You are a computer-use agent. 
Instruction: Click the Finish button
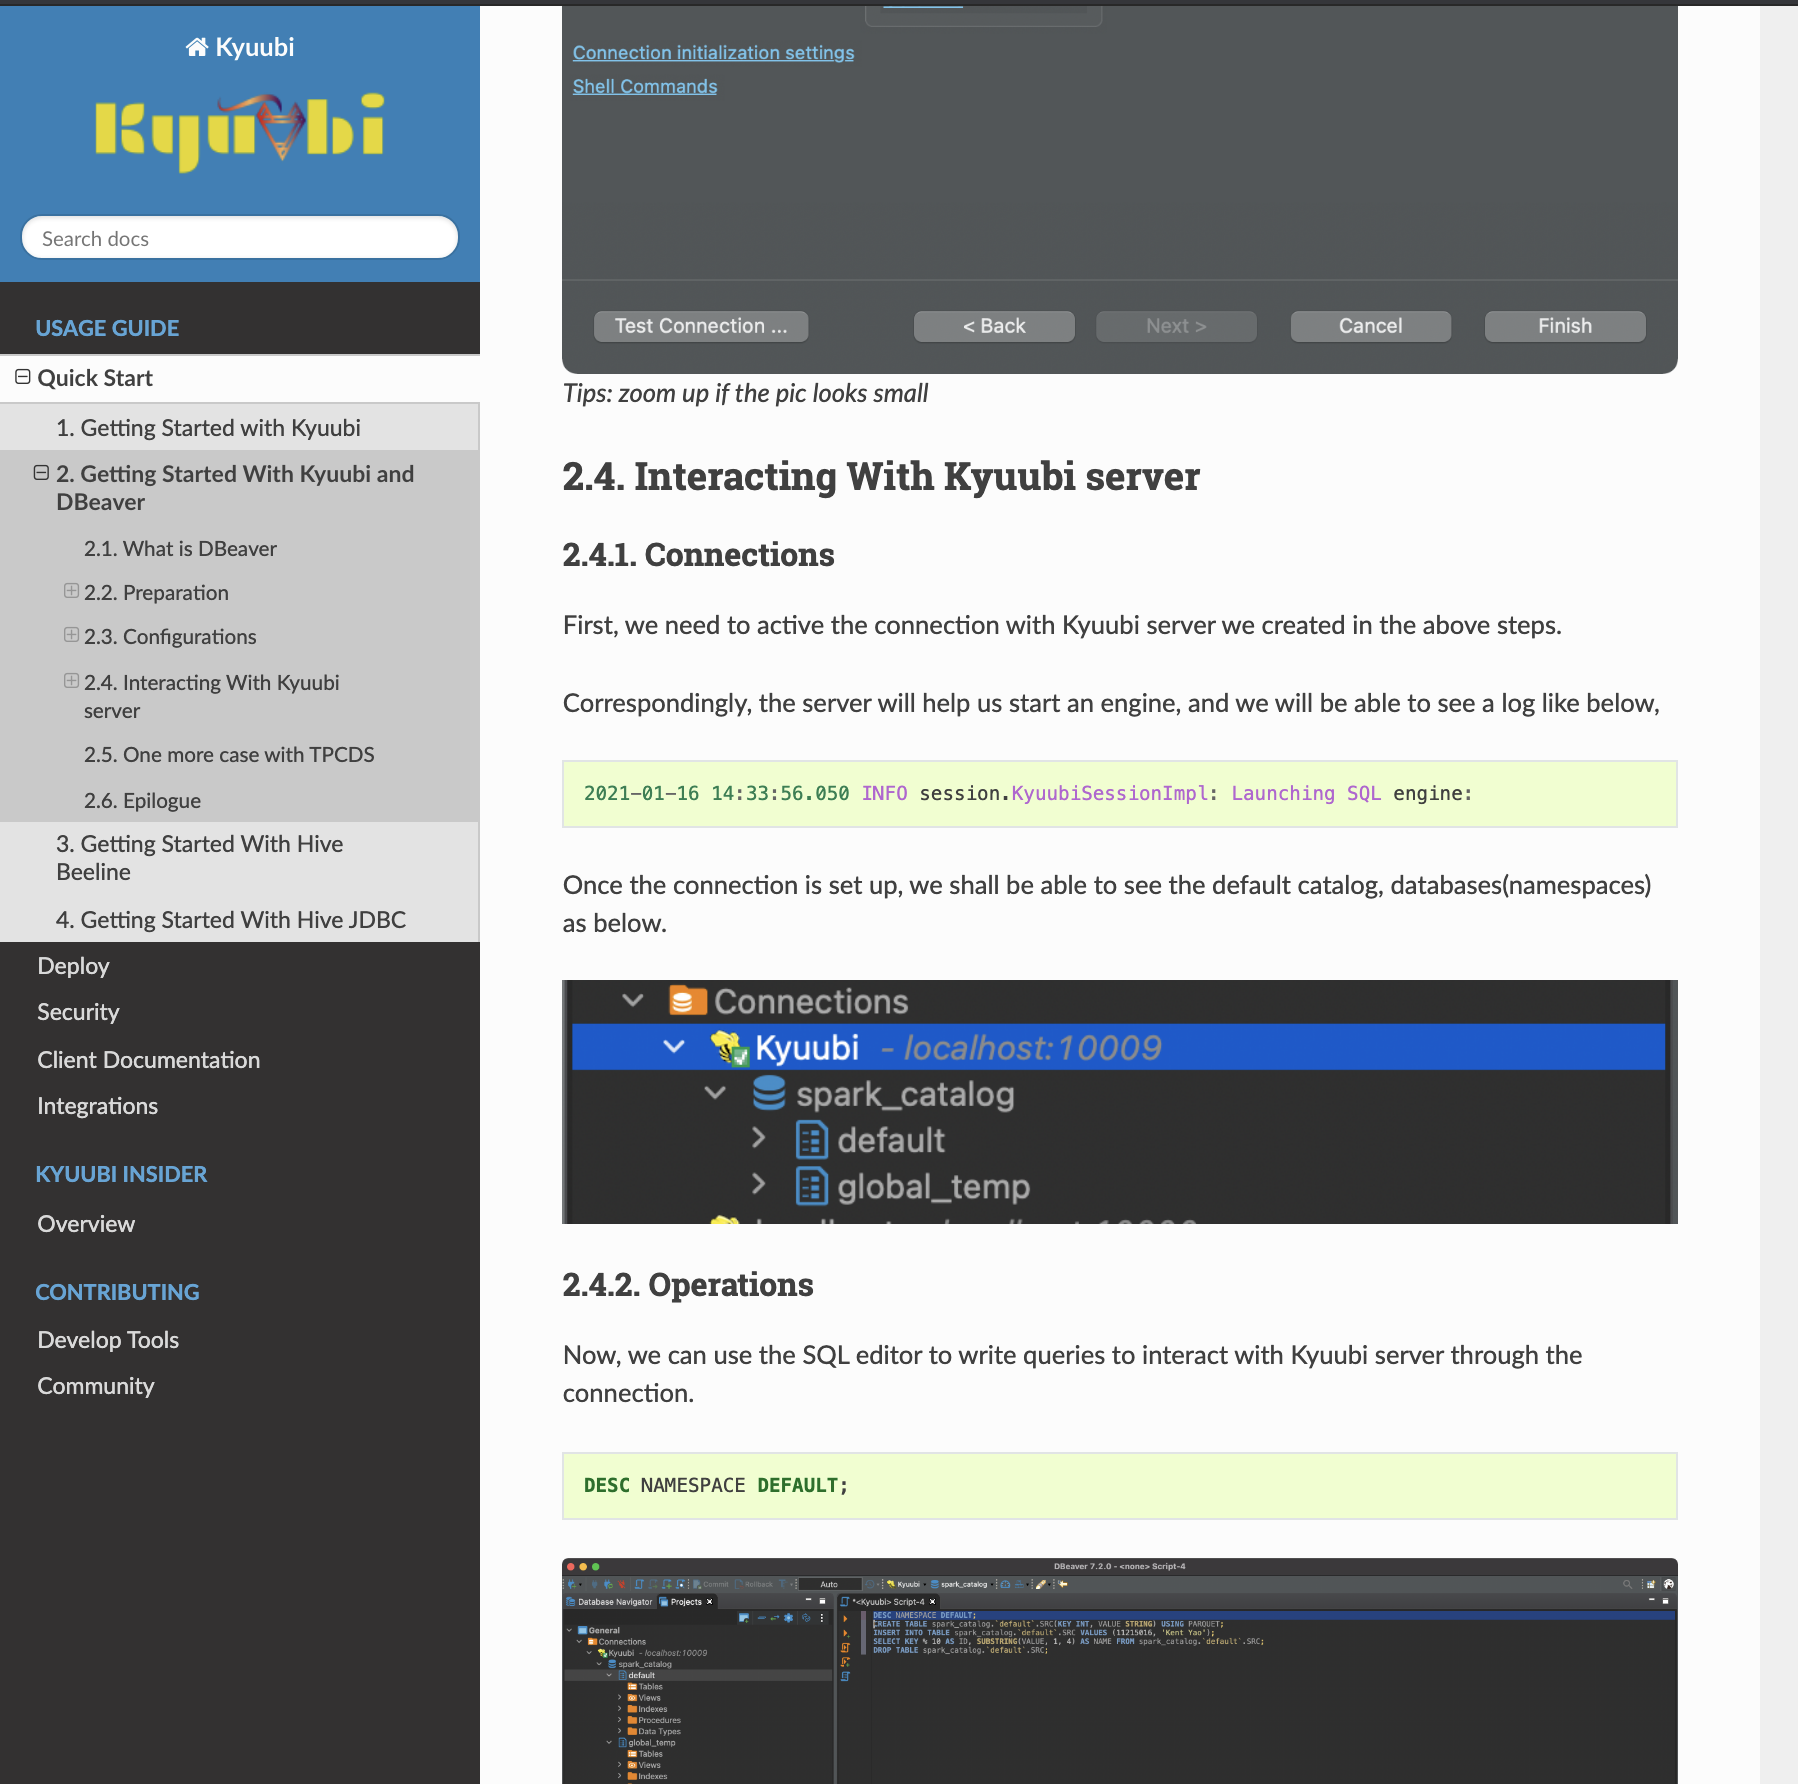pos(1565,326)
